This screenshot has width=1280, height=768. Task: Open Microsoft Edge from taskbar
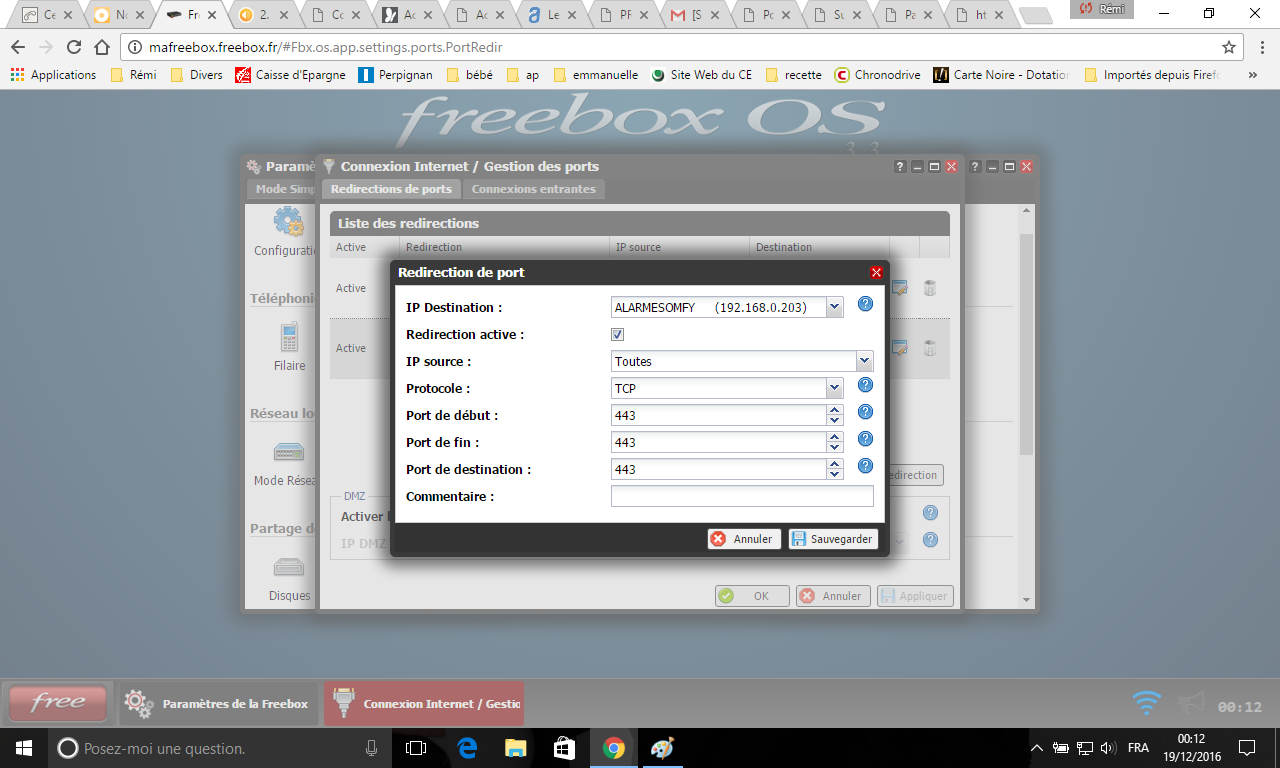[x=467, y=747]
